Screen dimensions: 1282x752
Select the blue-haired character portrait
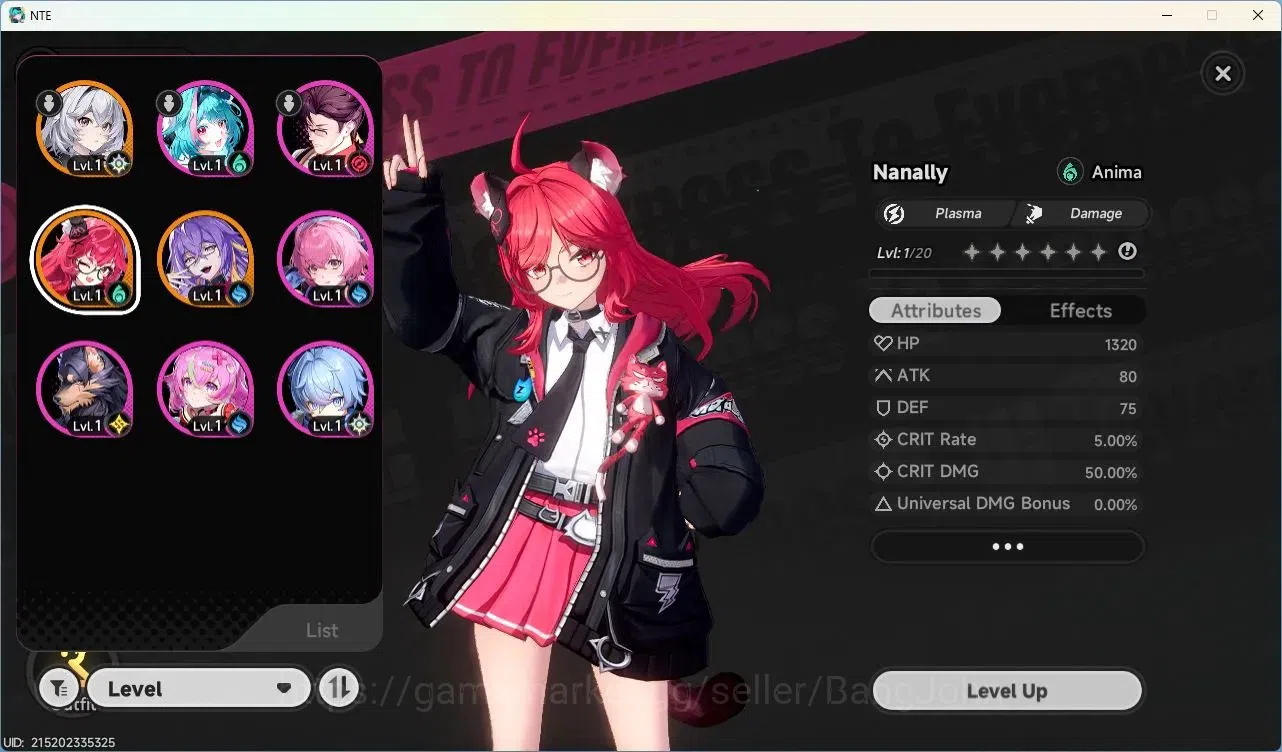point(325,389)
